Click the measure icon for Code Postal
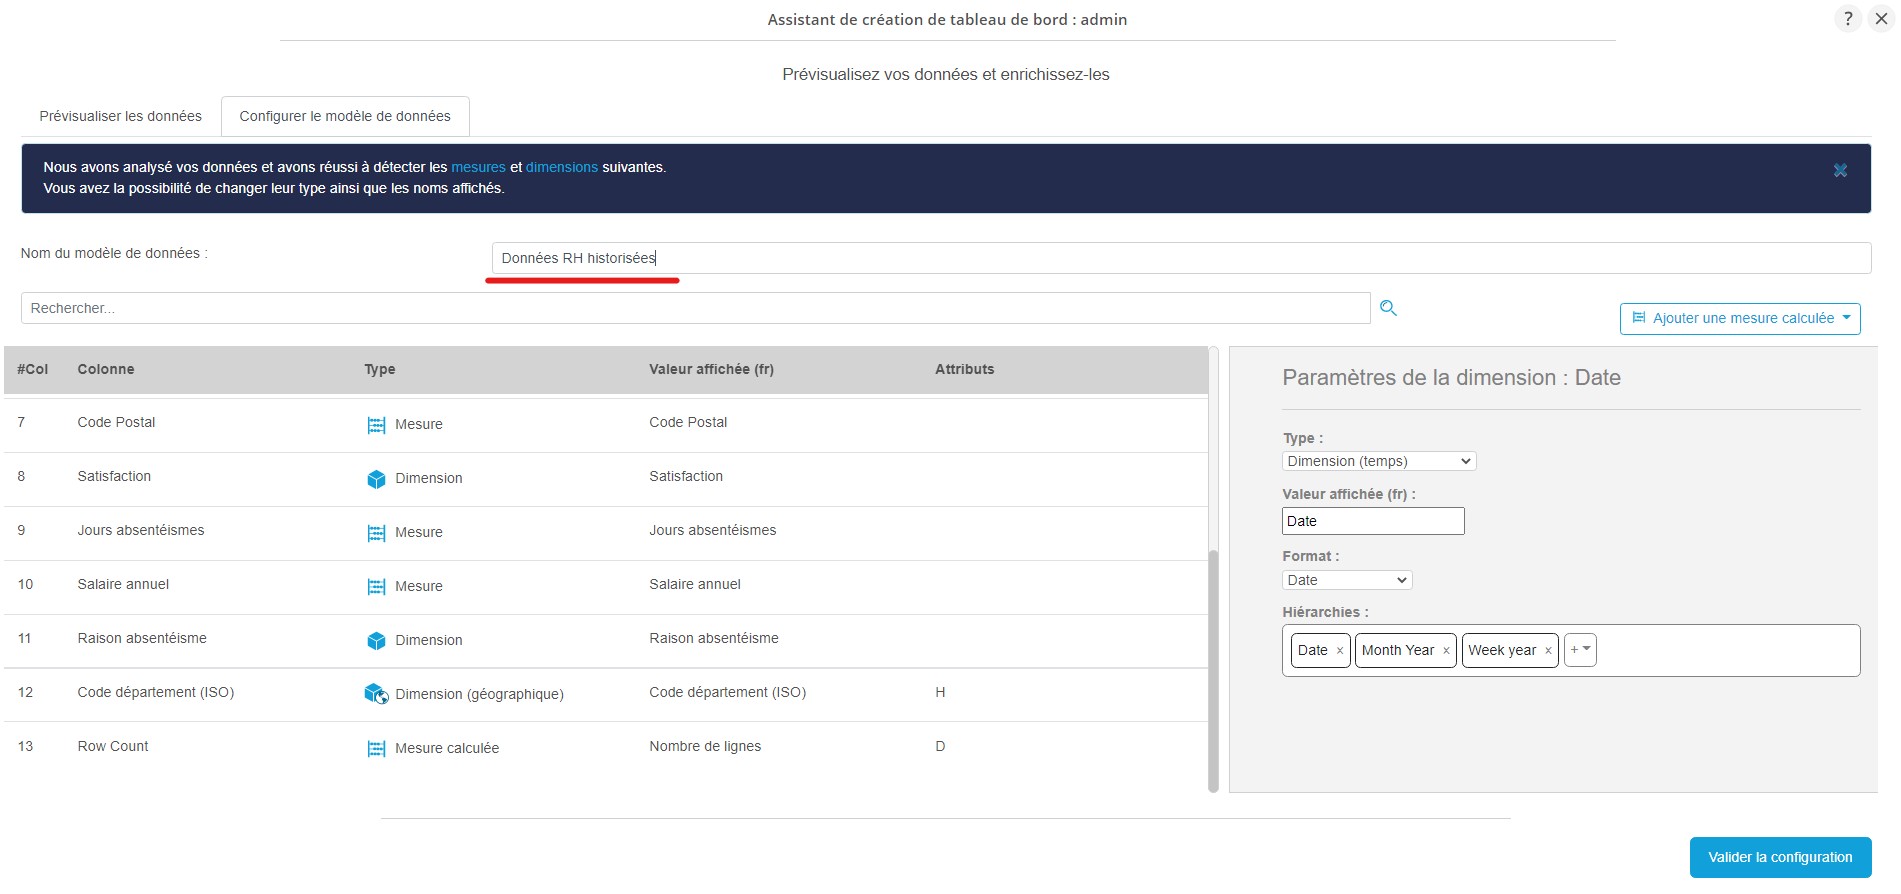Image resolution: width=1901 pixels, height=894 pixels. 376,425
